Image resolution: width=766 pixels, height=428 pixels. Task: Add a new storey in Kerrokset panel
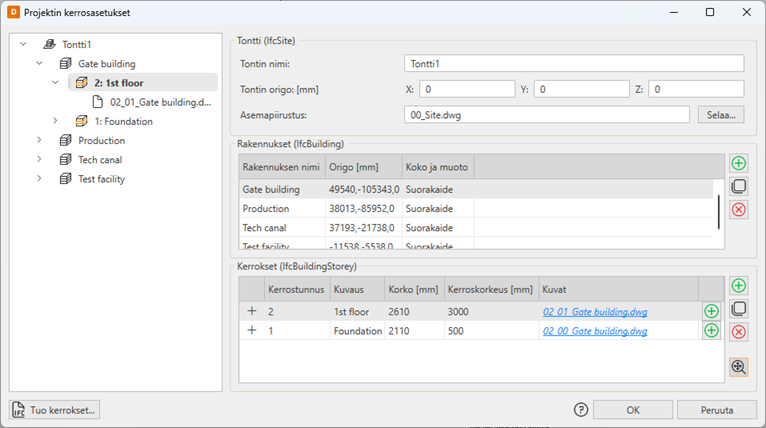739,286
